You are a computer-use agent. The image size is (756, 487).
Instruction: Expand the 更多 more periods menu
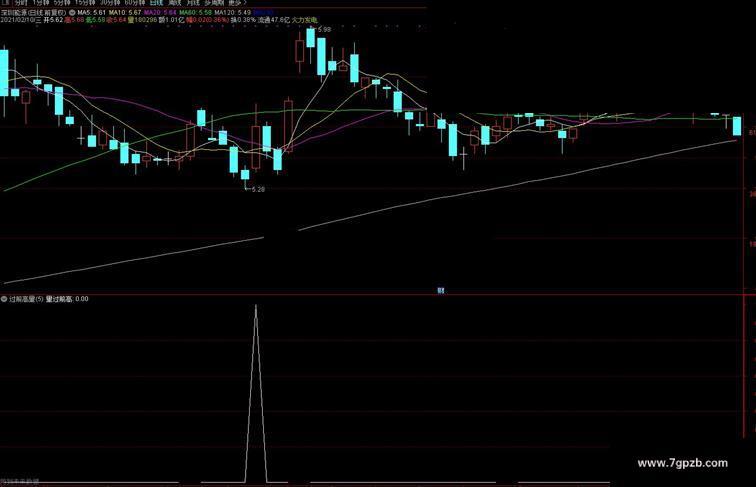[237, 2]
